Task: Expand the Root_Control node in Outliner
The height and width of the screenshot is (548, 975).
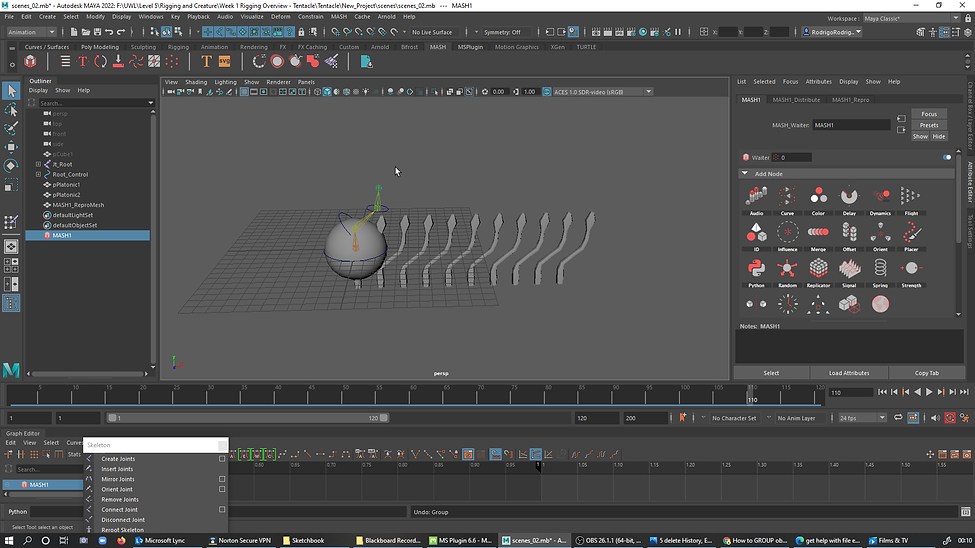Action: pyautogui.click(x=39, y=174)
